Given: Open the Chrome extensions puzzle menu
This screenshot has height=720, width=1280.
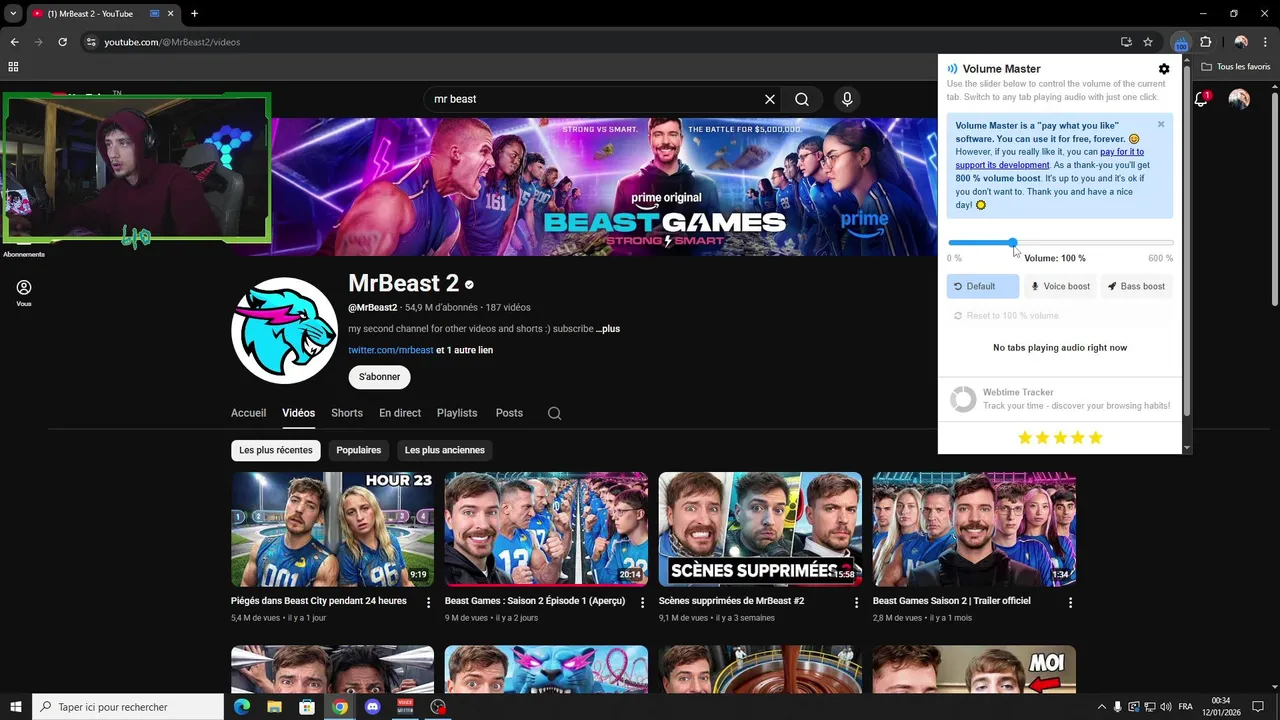Looking at the screenshot, I should (1205, 42).
